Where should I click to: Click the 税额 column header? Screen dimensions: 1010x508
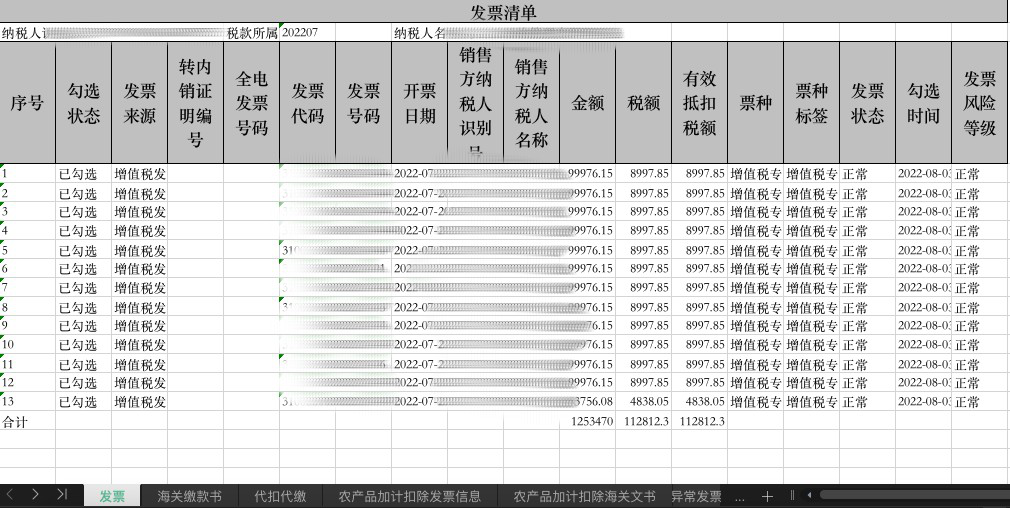(x=644, y=103)
